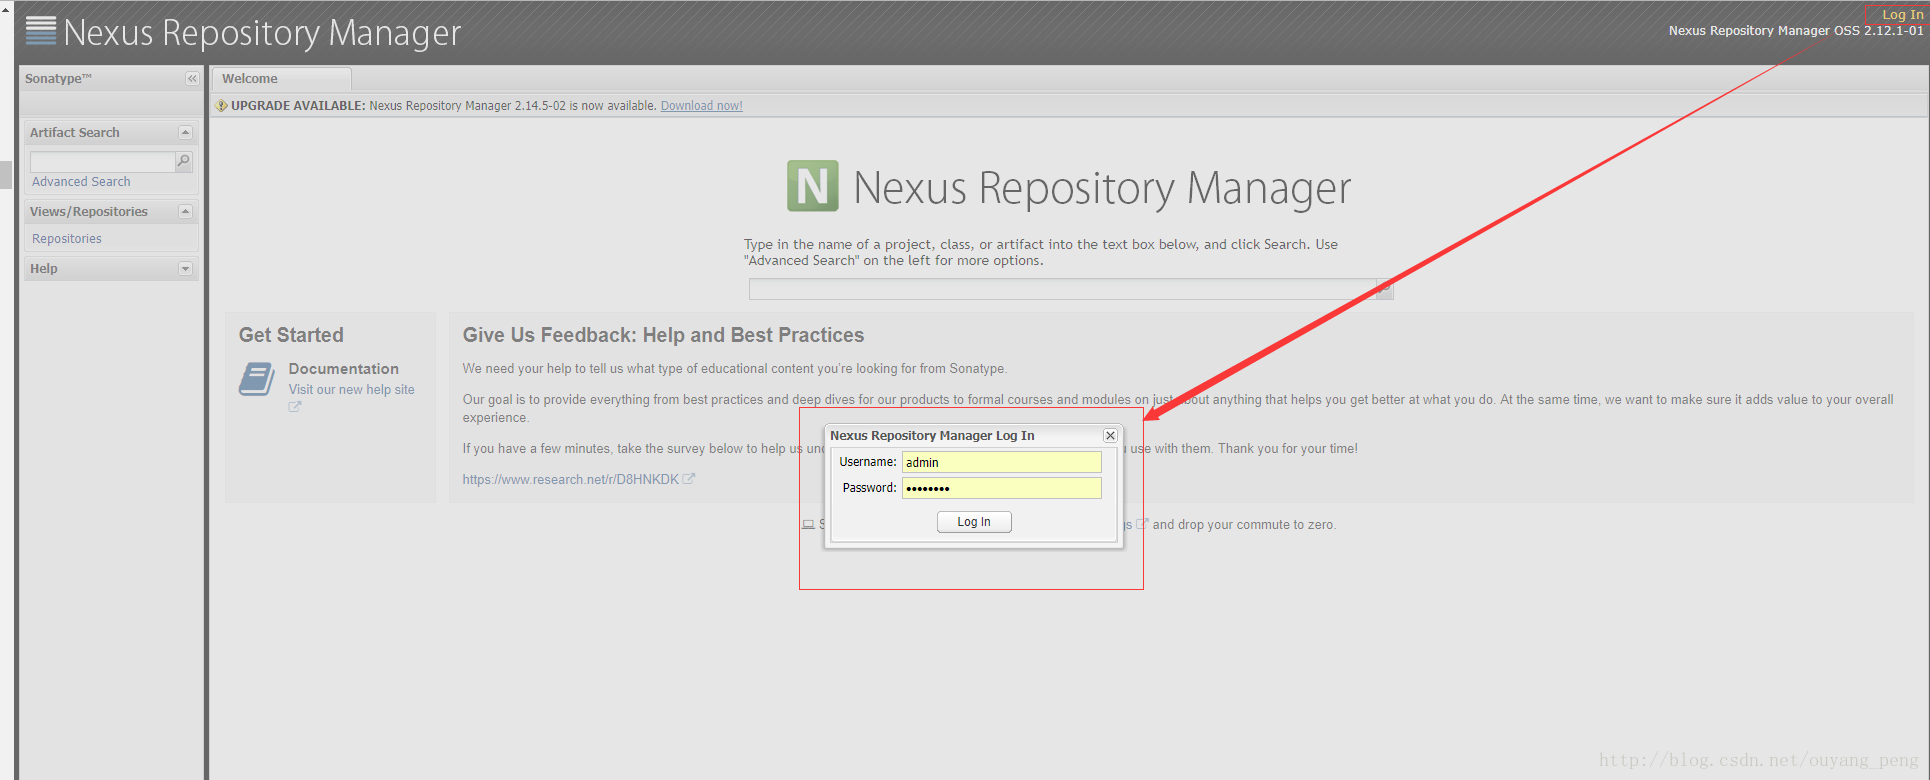1930x780 pixels.
Task: Click the Documentation book icon
Action: pos(257,380)
